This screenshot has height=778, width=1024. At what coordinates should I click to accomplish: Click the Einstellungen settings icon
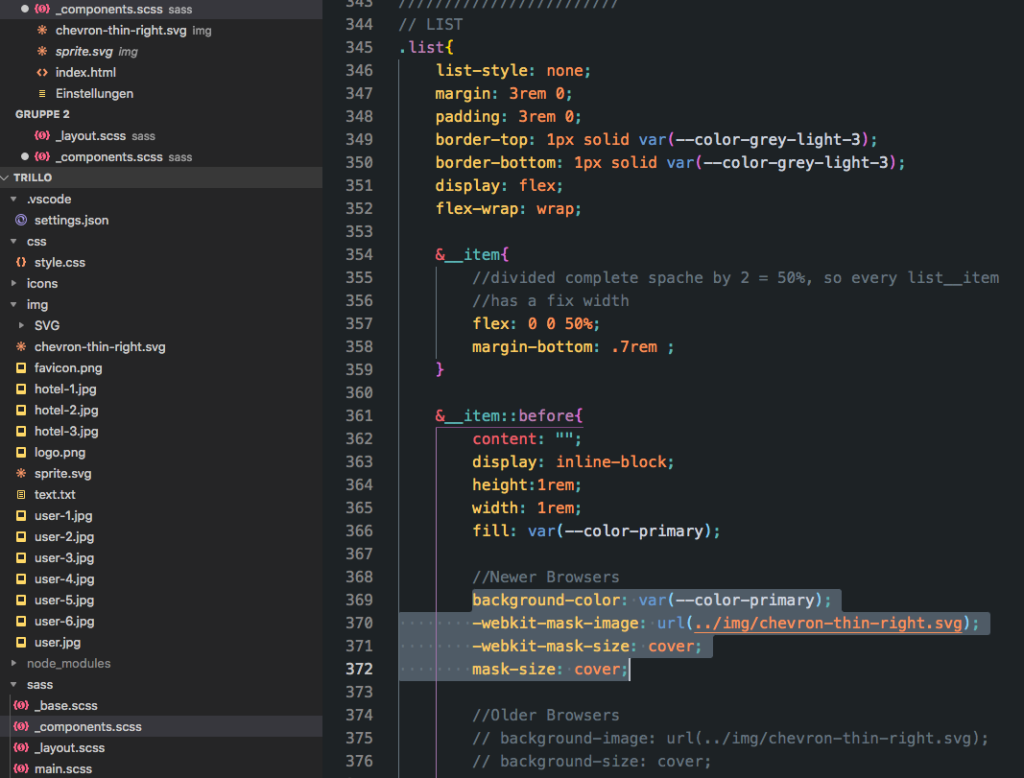click(x=42, y=93)
